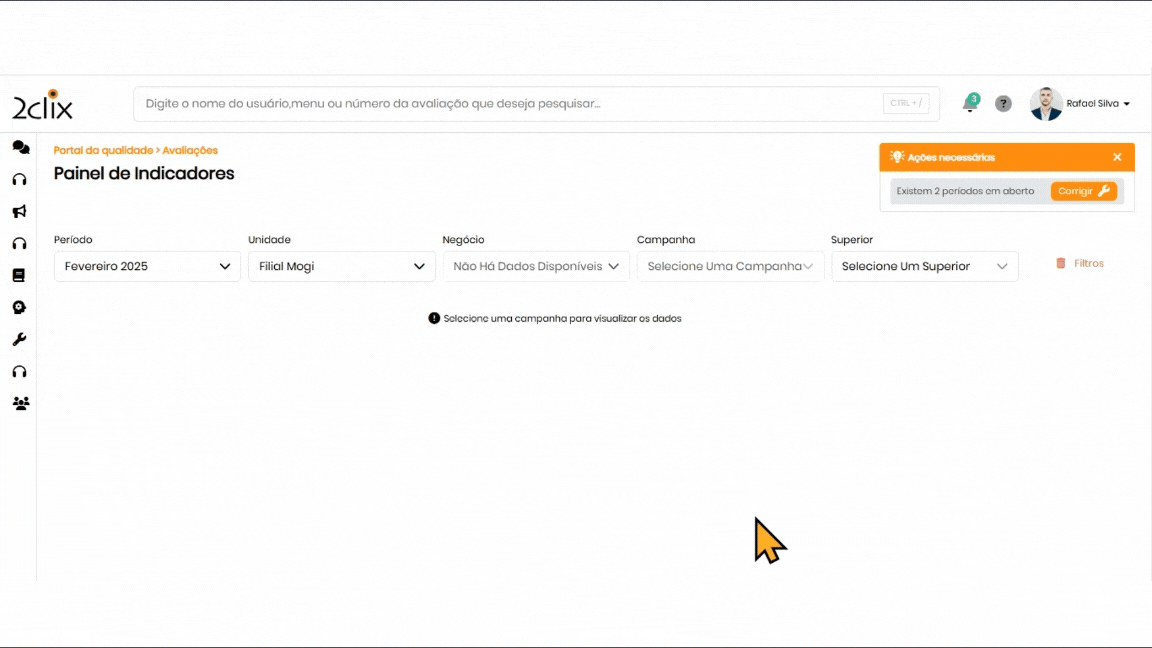Select the head-with-gear sidebar icon

pyautogui.click(x=19, y=308)
